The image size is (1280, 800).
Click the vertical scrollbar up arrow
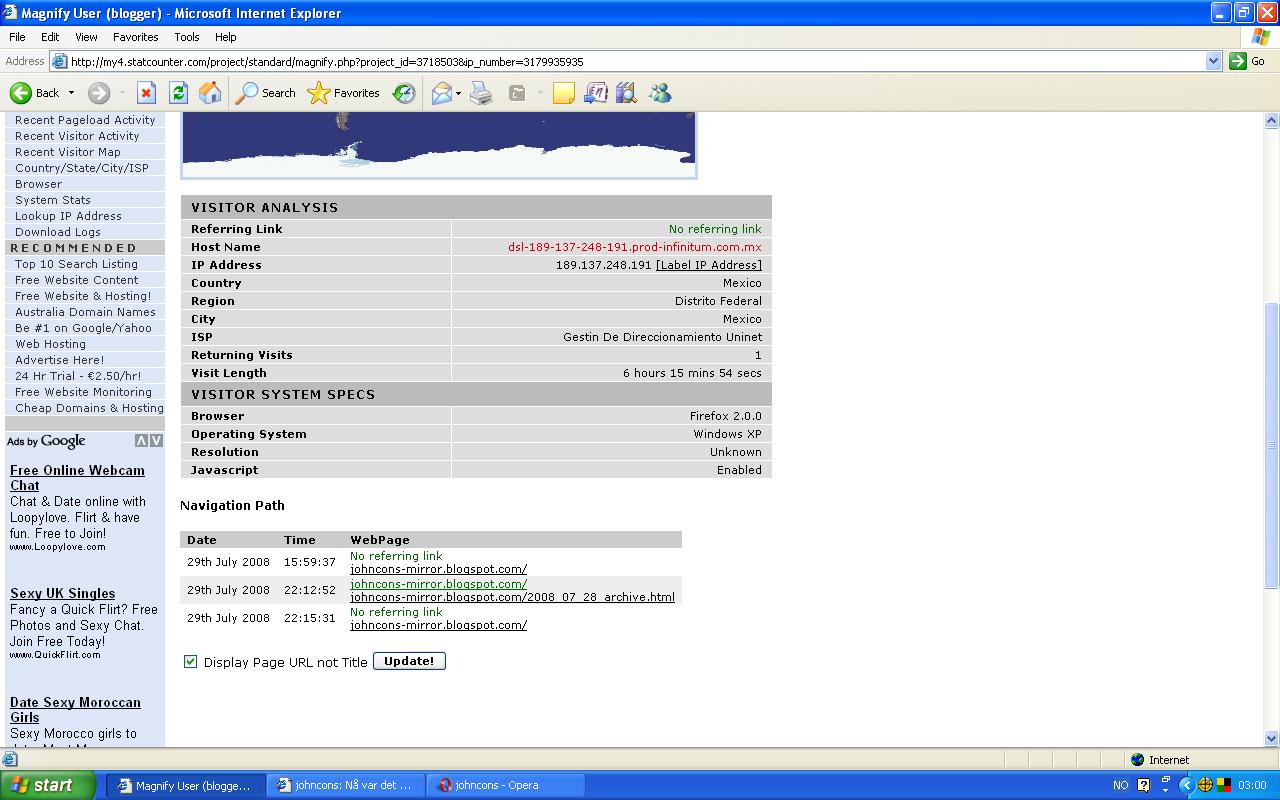pyautogui.click(x=1272, y=121)
